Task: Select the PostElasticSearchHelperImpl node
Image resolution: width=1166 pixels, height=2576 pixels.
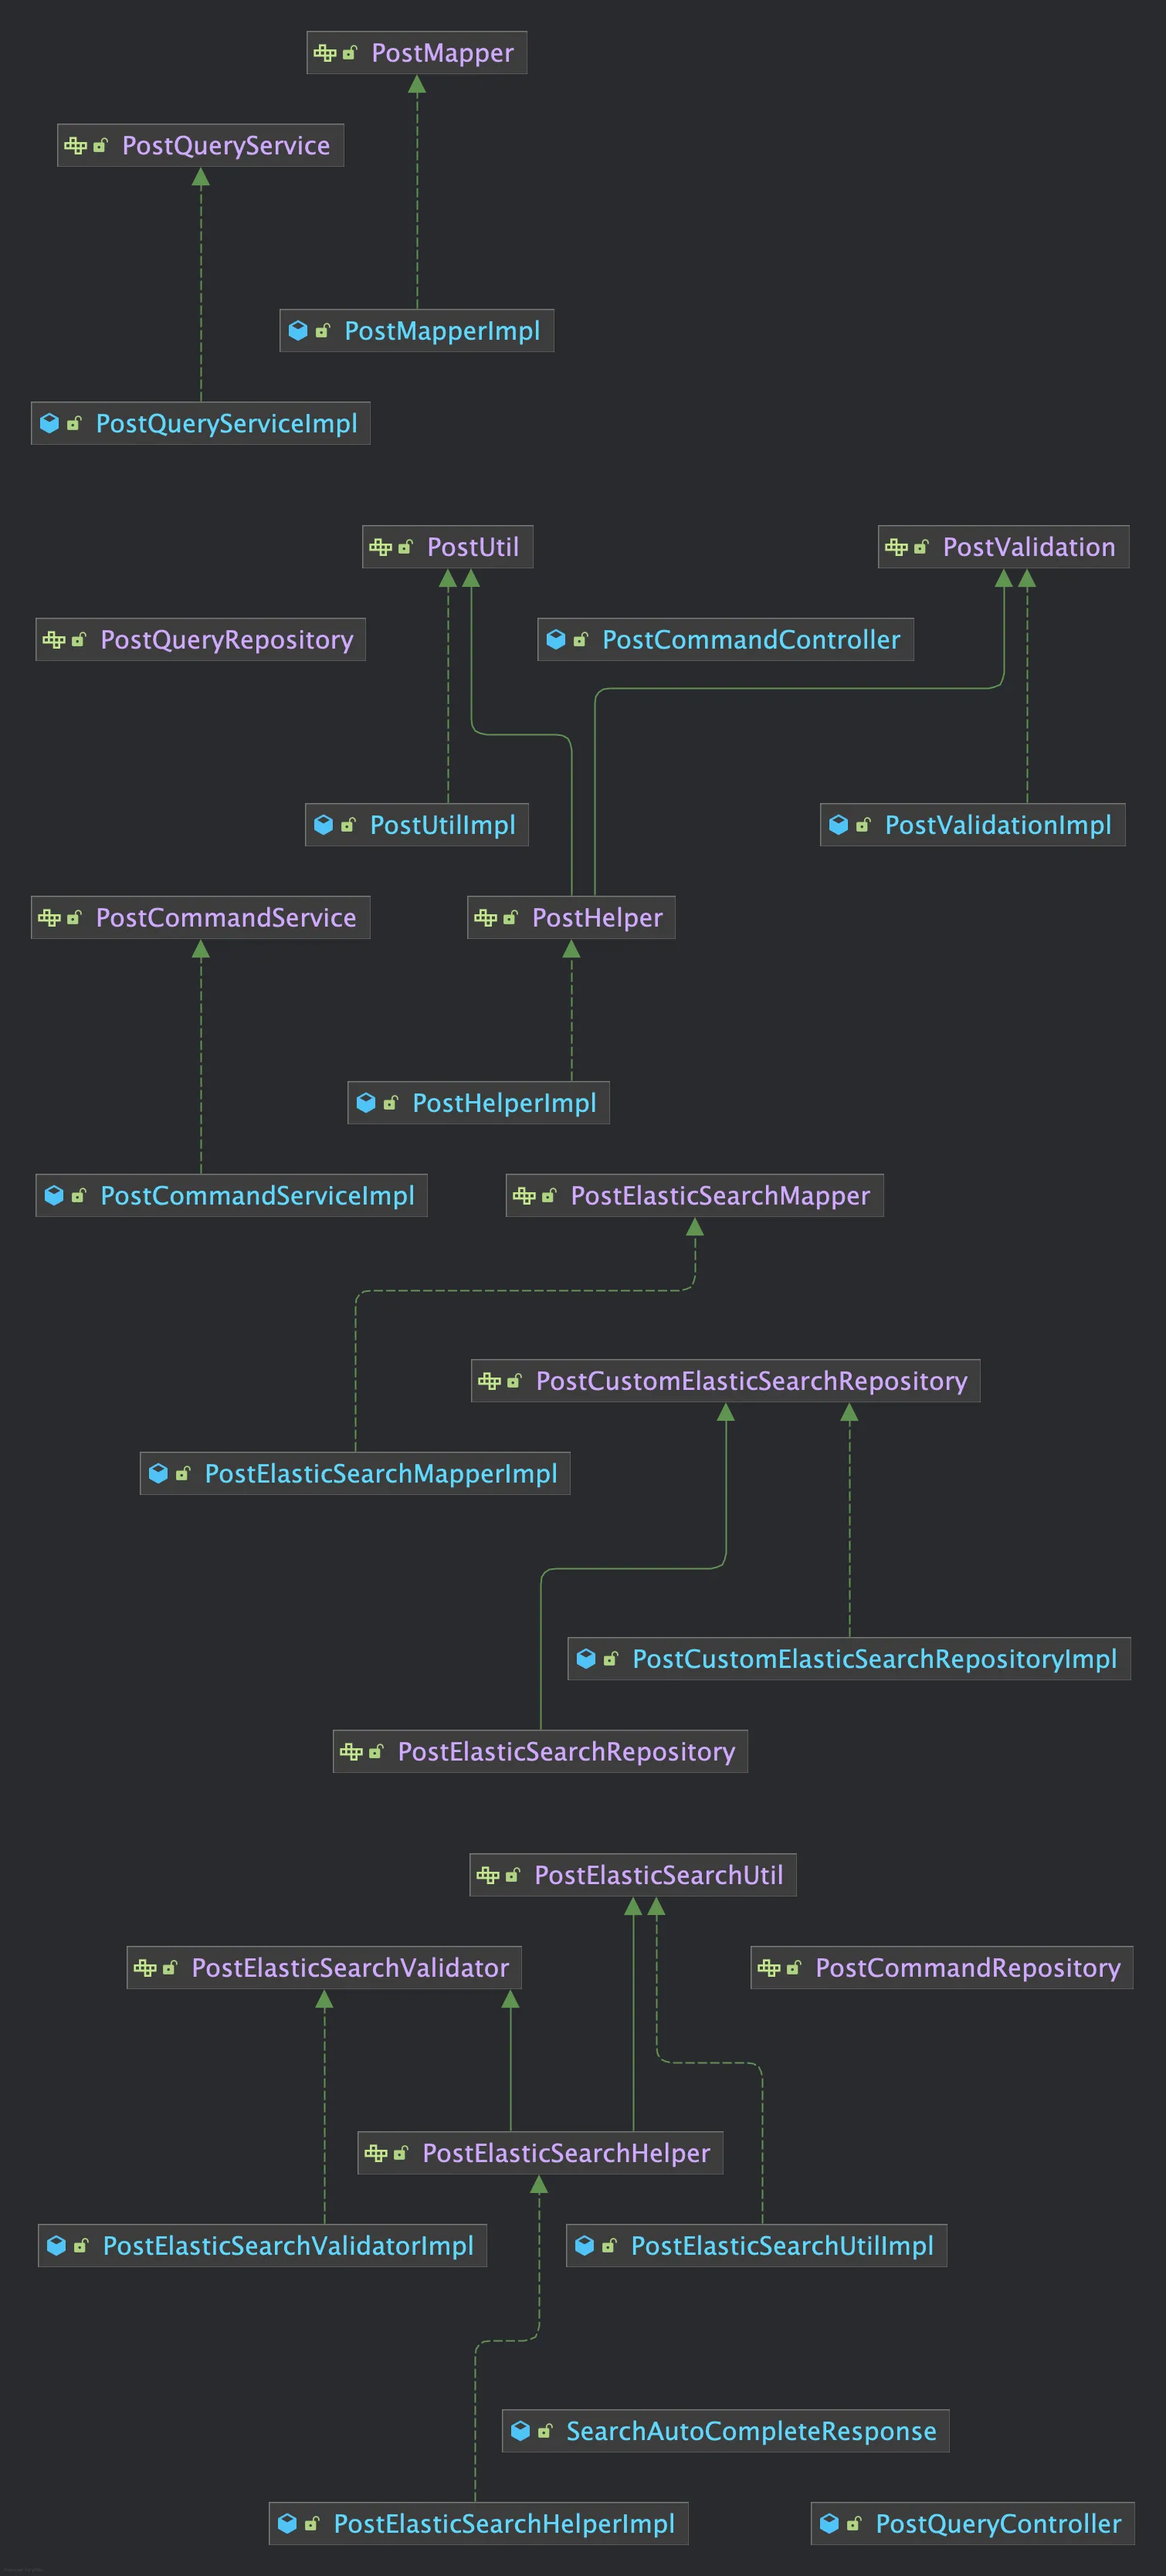Action: [x=478, y=2525]
